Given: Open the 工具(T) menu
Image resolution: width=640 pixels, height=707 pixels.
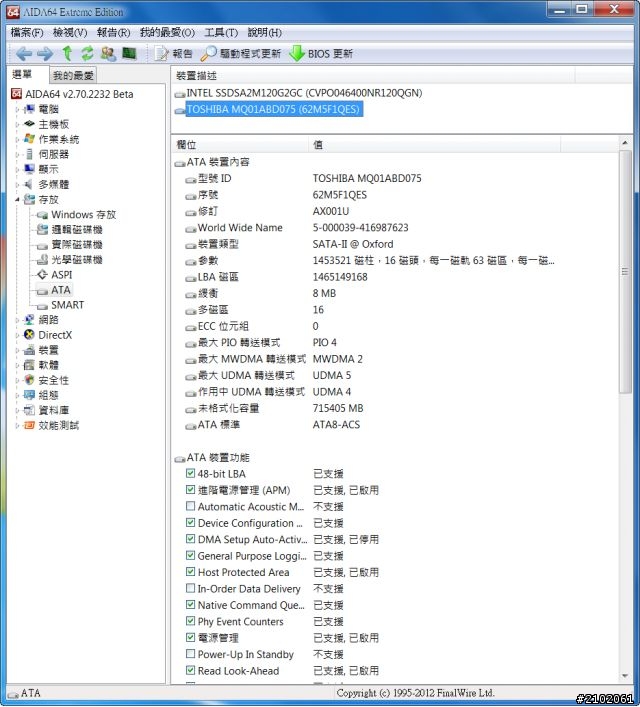Looking at the screenshot, I should (x=221, y=32).
